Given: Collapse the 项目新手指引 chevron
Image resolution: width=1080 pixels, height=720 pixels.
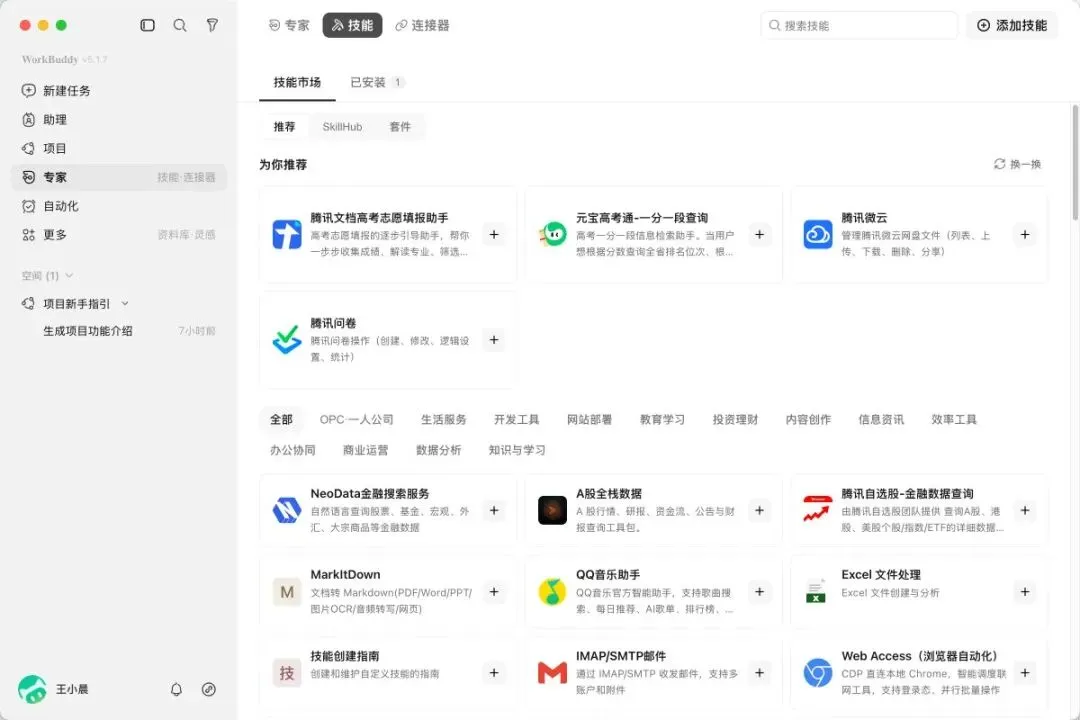Looking at the screenshot, I should click(125, 303).
